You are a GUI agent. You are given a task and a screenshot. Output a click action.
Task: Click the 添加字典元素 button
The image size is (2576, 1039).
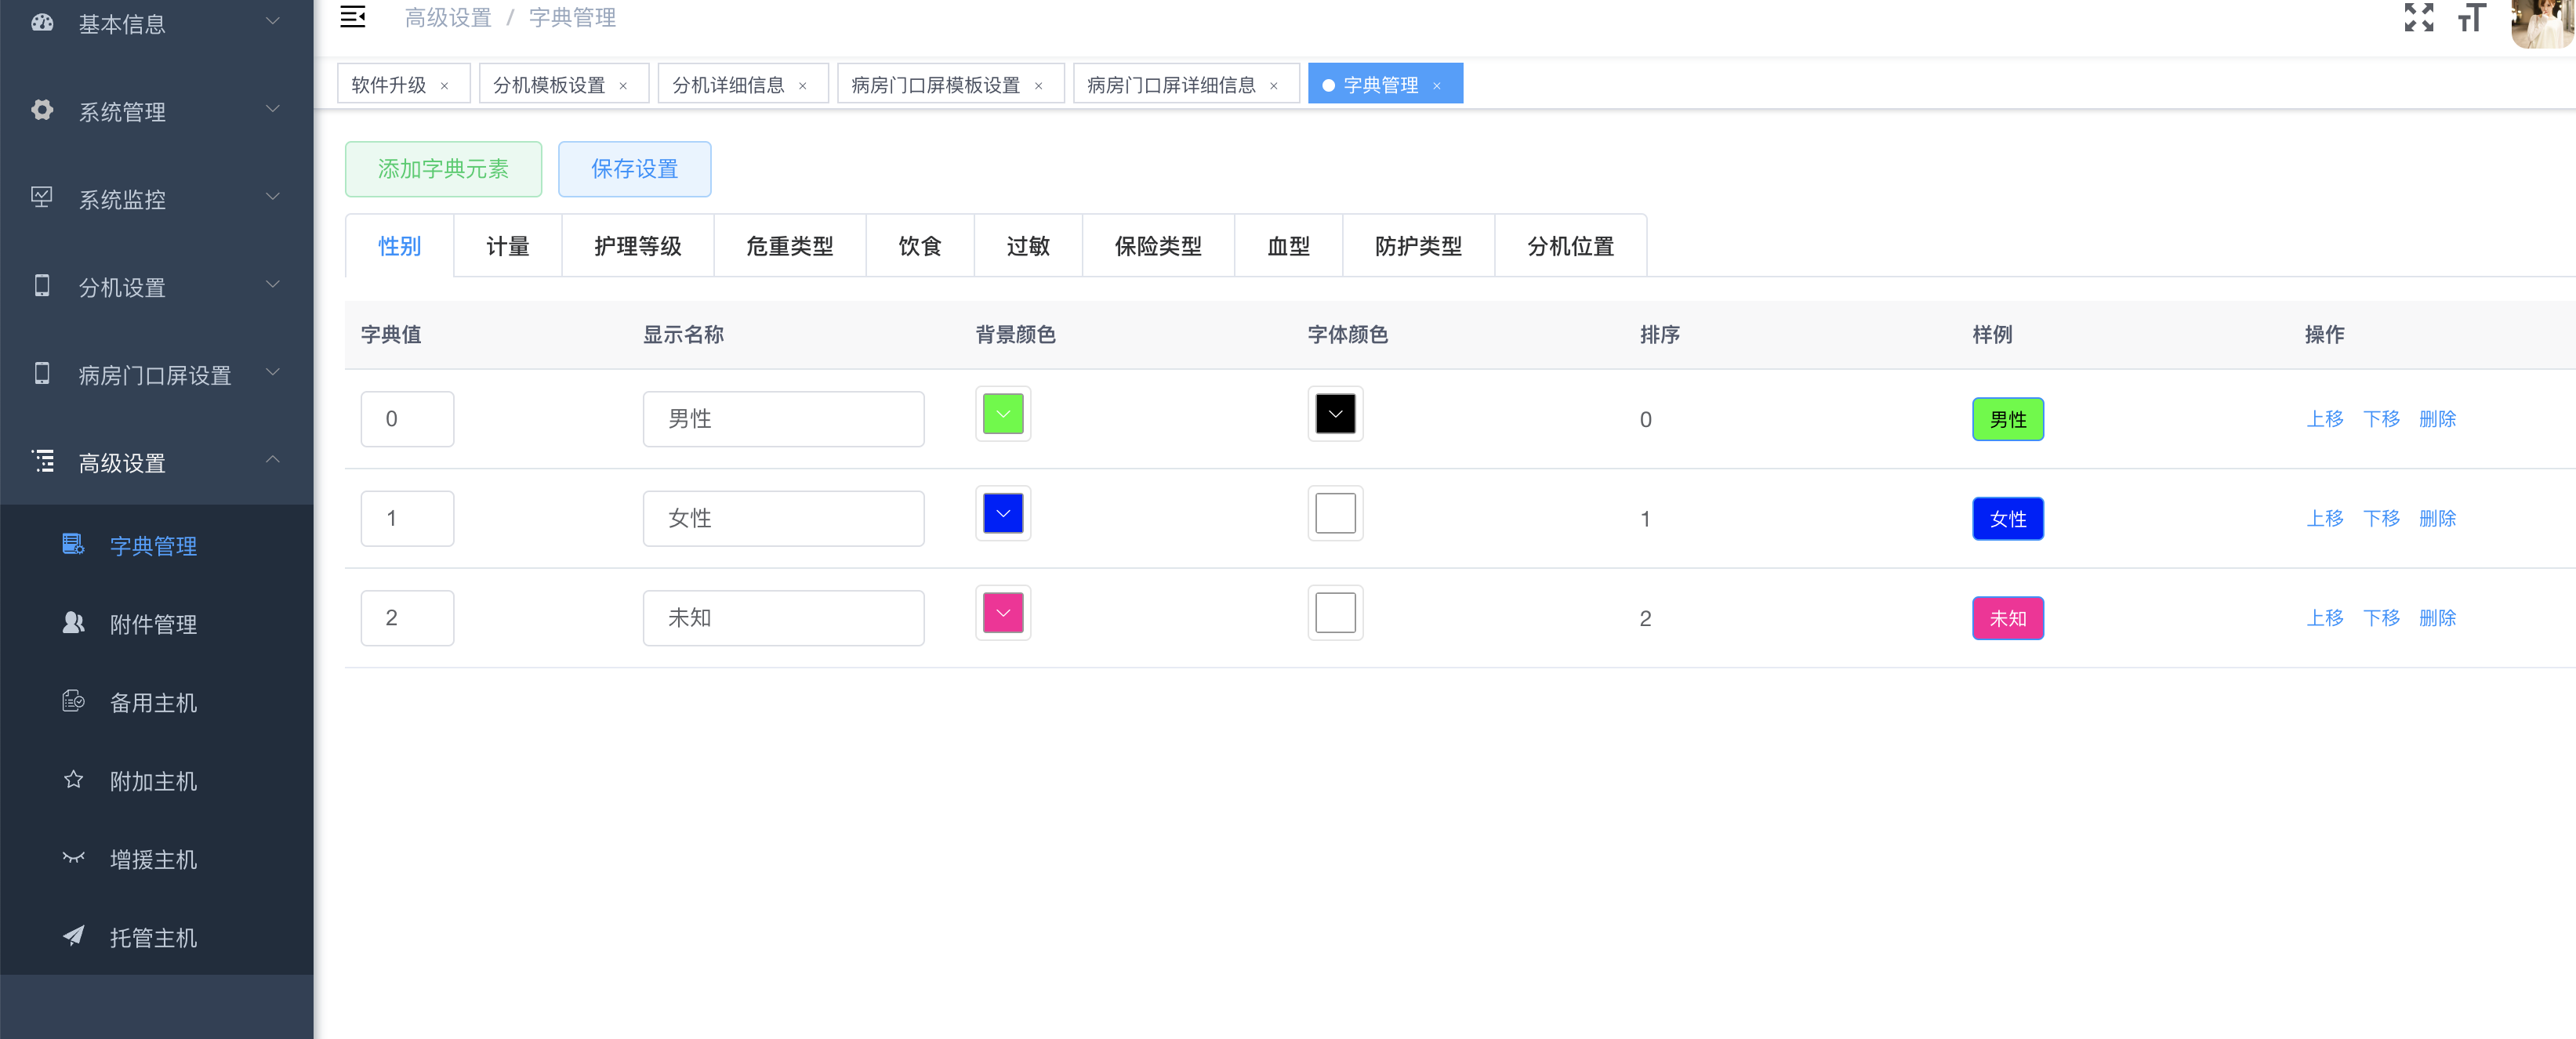(x=443, y=169)
